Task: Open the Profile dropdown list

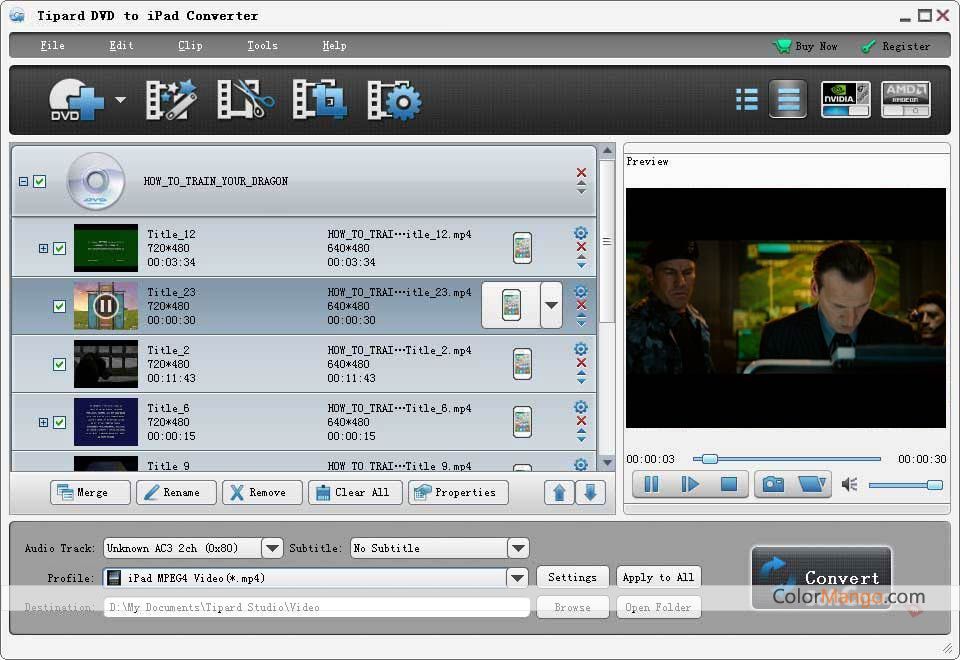Action: click(x=517, y=578)
